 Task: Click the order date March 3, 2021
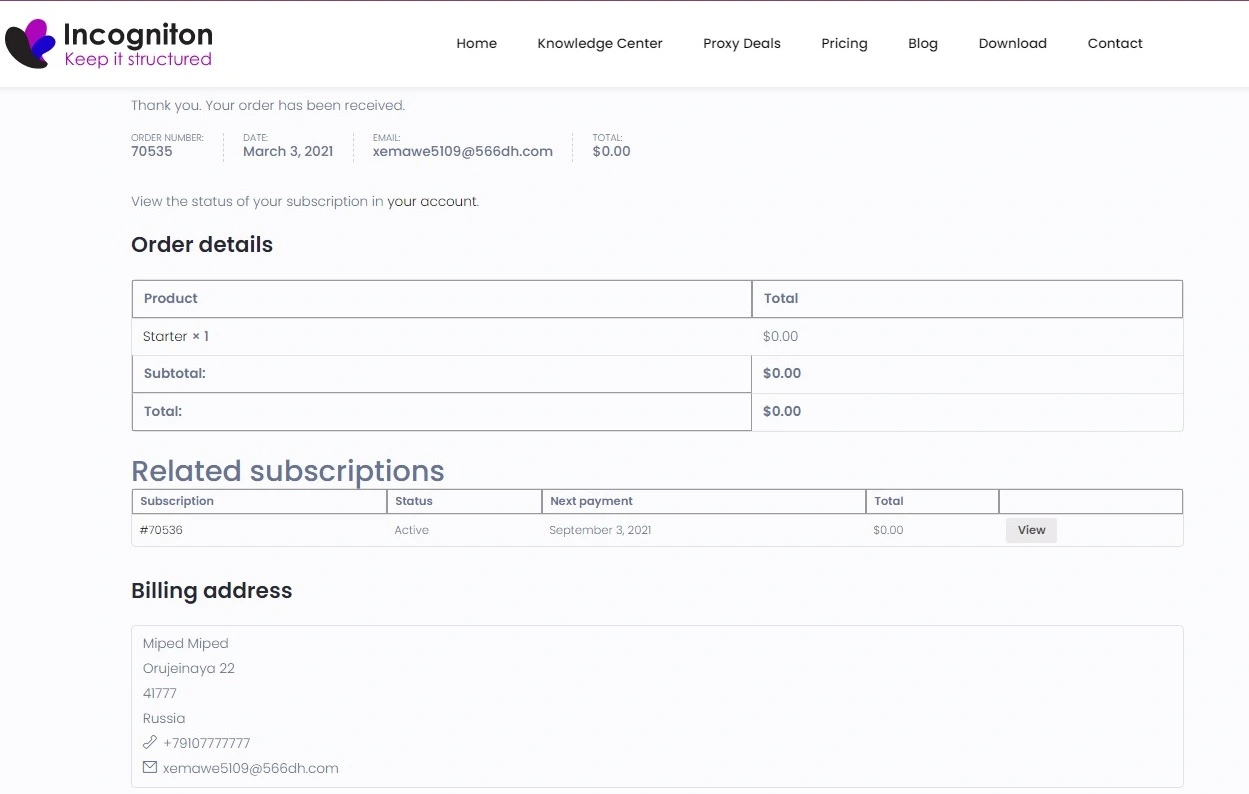(288, 151)
